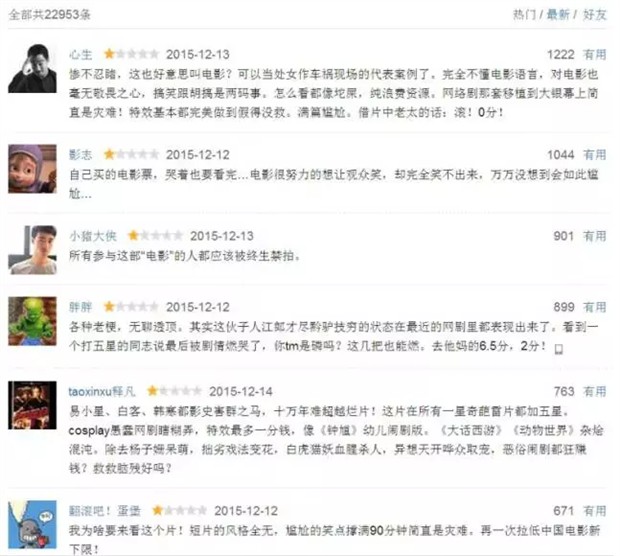This screenshot has height=556, width=620.
Task: Open 胖胖's green Hulk avatar
Action: coord(32,321)
